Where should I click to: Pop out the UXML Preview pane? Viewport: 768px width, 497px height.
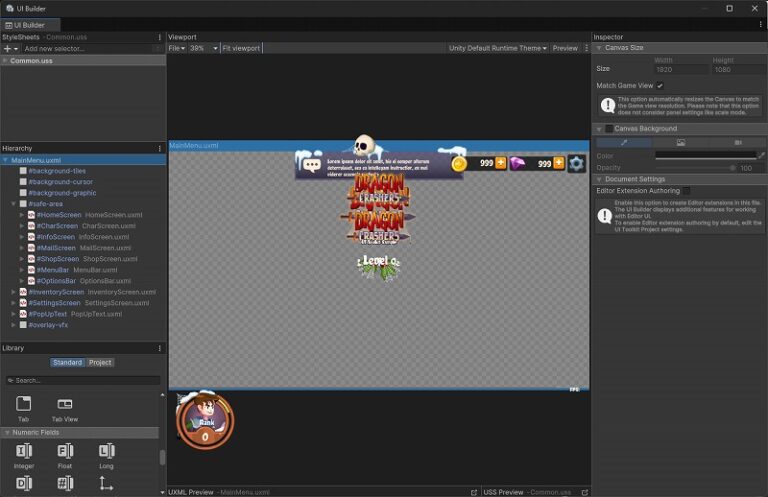[x=474, y=492]
